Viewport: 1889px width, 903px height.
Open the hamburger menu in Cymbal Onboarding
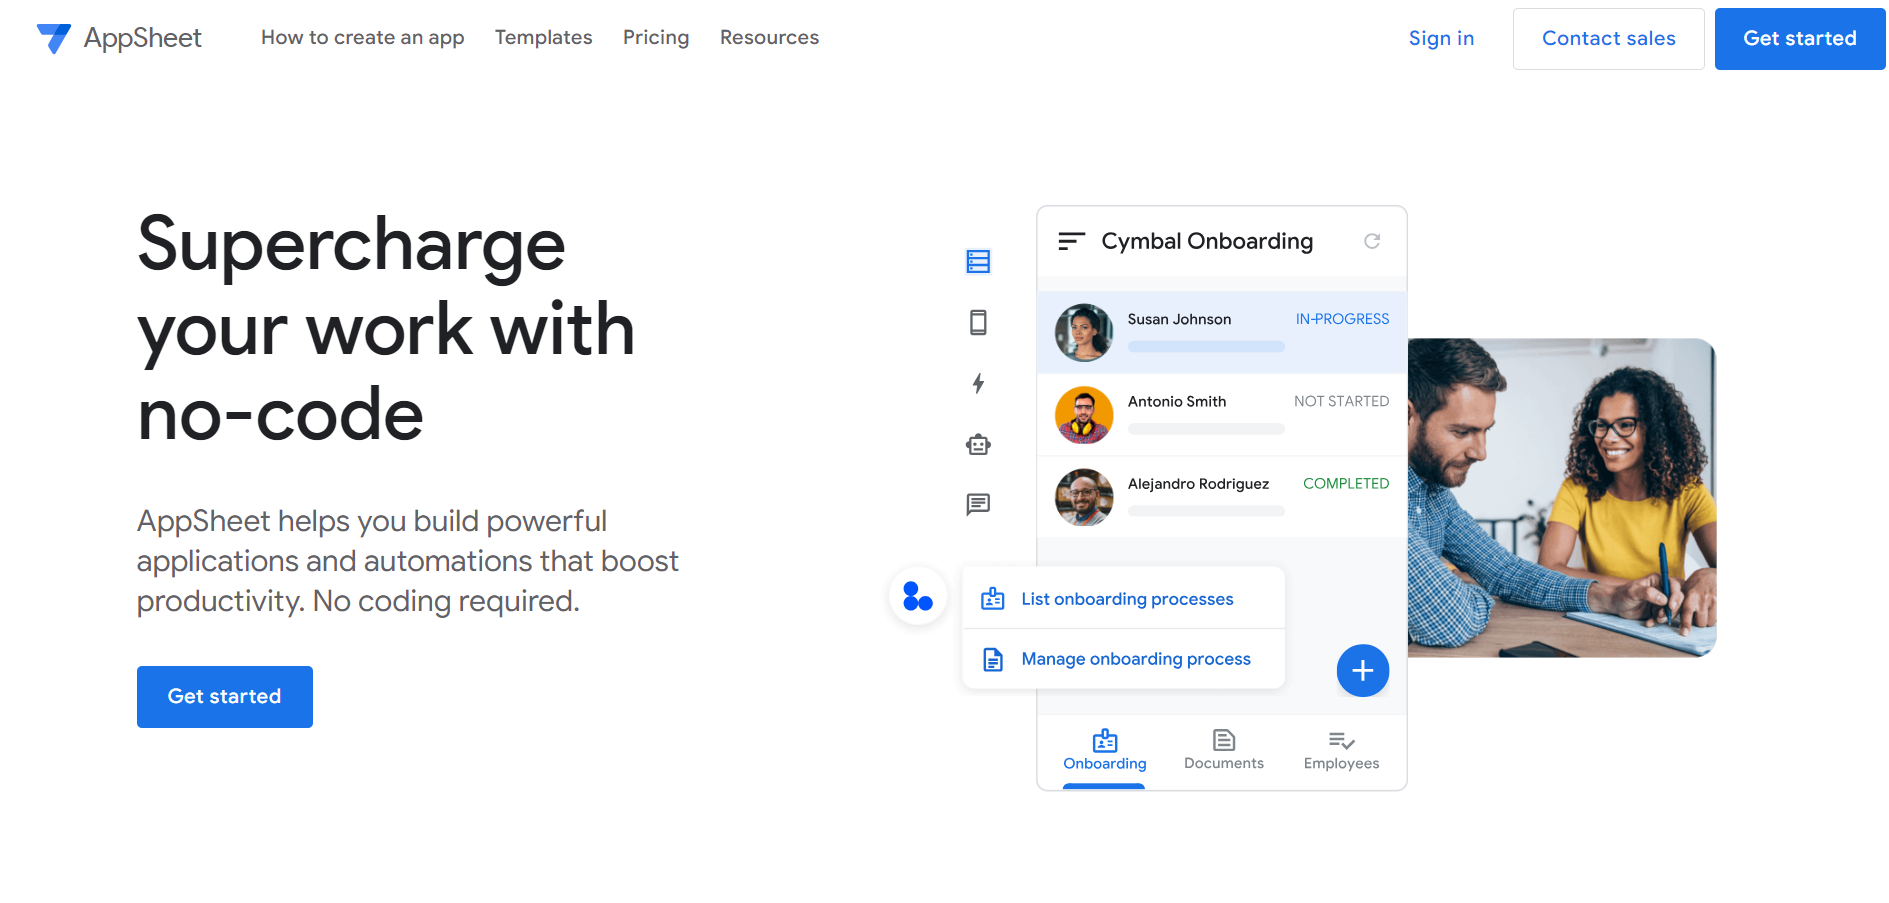pos(1071,241)
